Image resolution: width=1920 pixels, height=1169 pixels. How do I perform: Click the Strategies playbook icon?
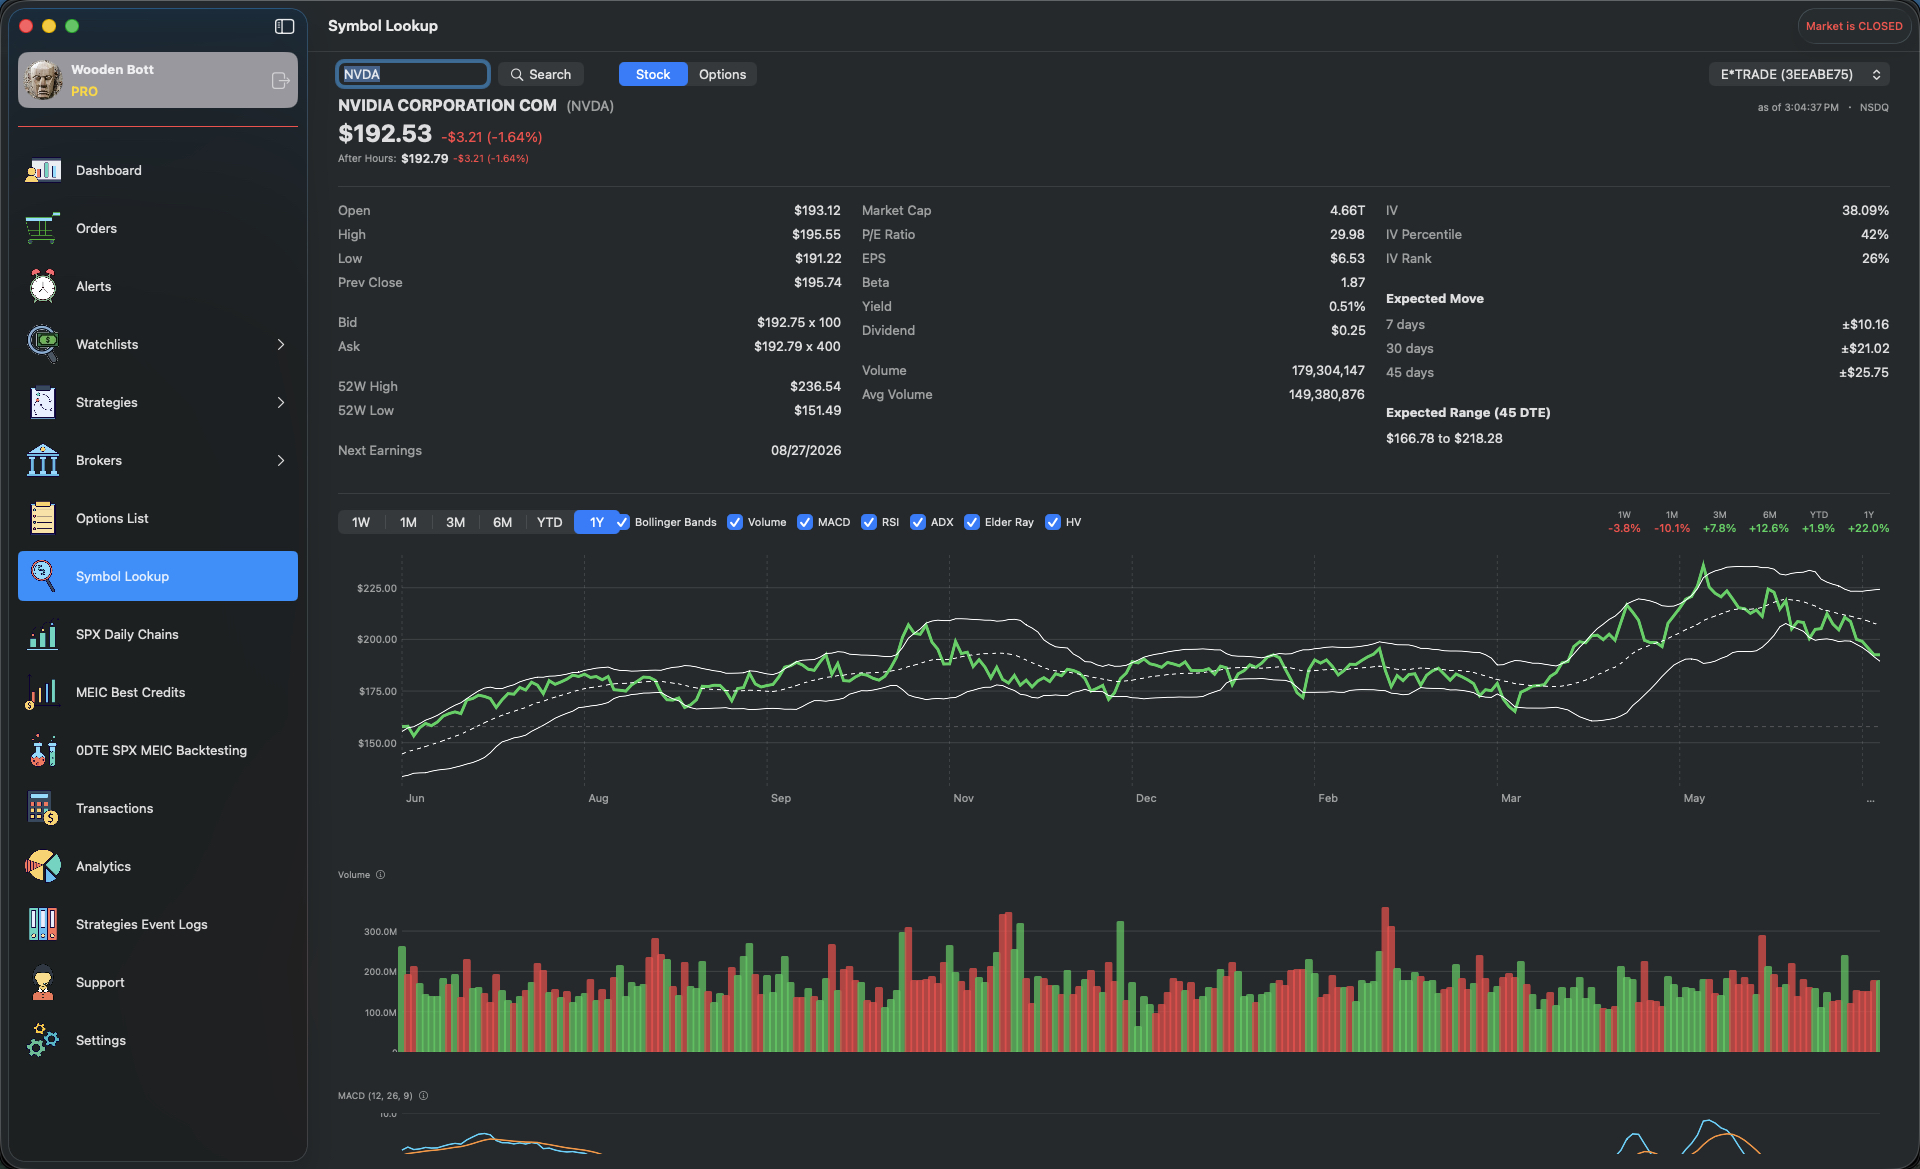click(43, 402)
